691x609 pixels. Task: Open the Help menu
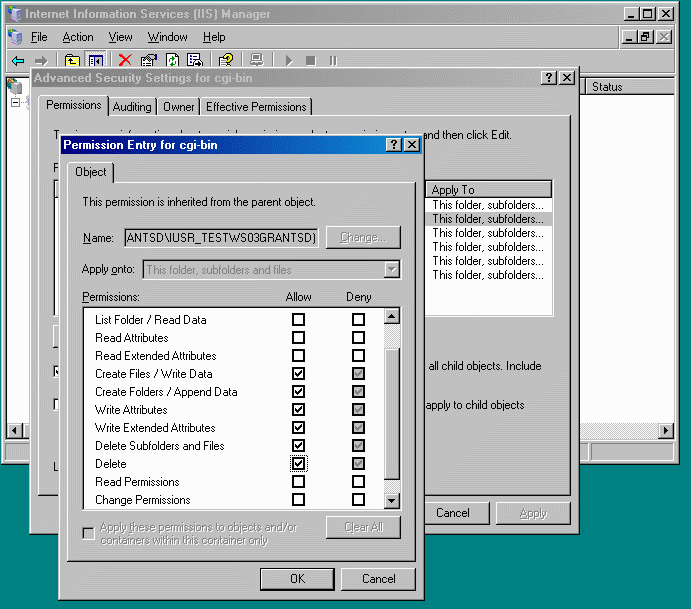214,37
